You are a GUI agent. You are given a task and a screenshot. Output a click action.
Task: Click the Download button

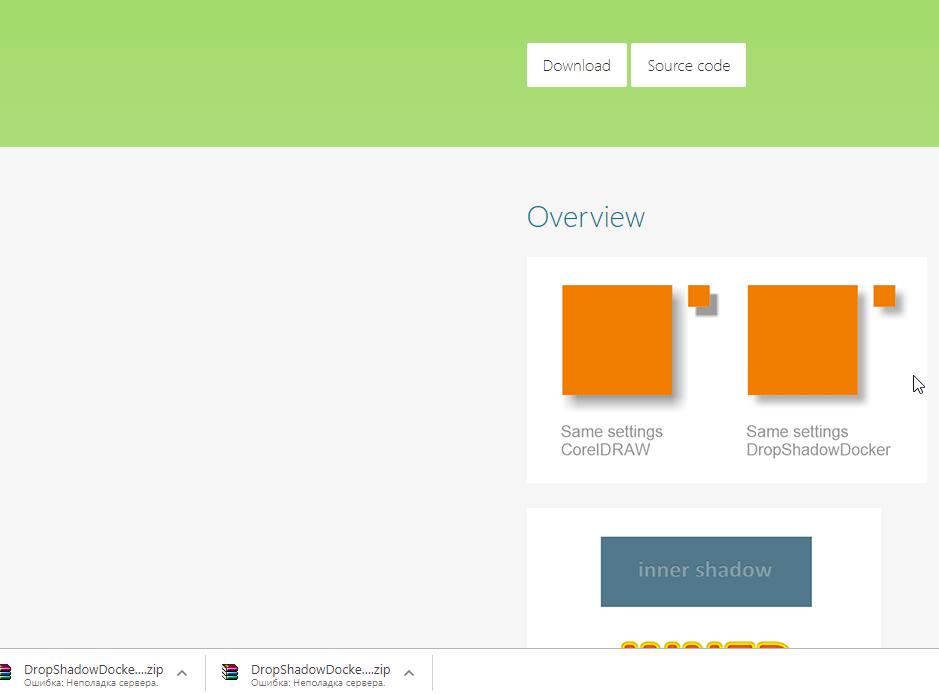577,65
